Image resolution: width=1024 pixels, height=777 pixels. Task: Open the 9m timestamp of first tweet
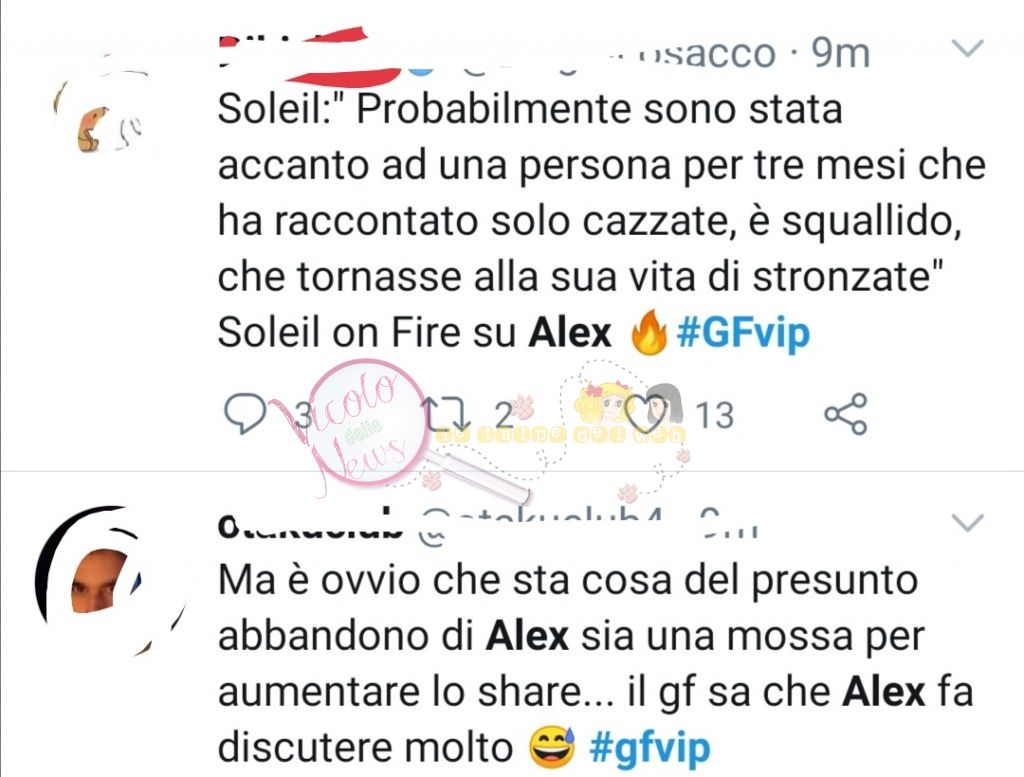point(841,54)
